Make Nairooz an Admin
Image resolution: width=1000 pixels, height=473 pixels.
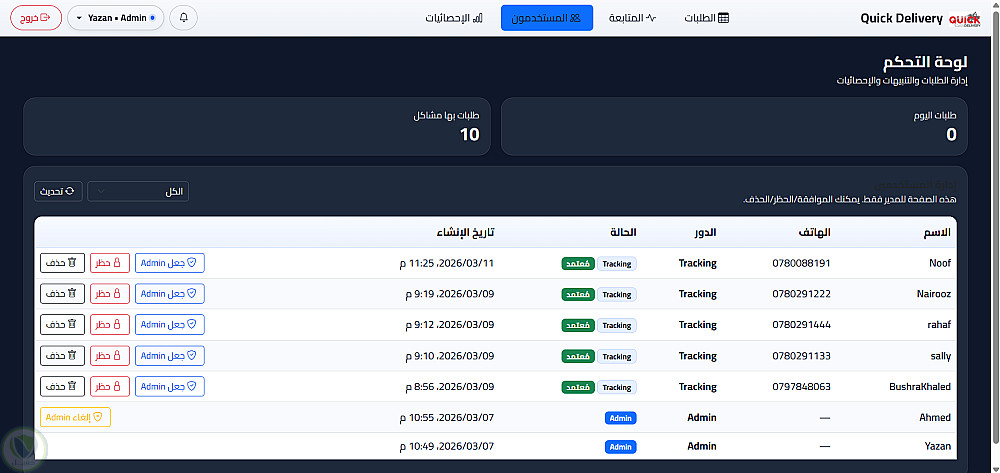pos(170,294)
